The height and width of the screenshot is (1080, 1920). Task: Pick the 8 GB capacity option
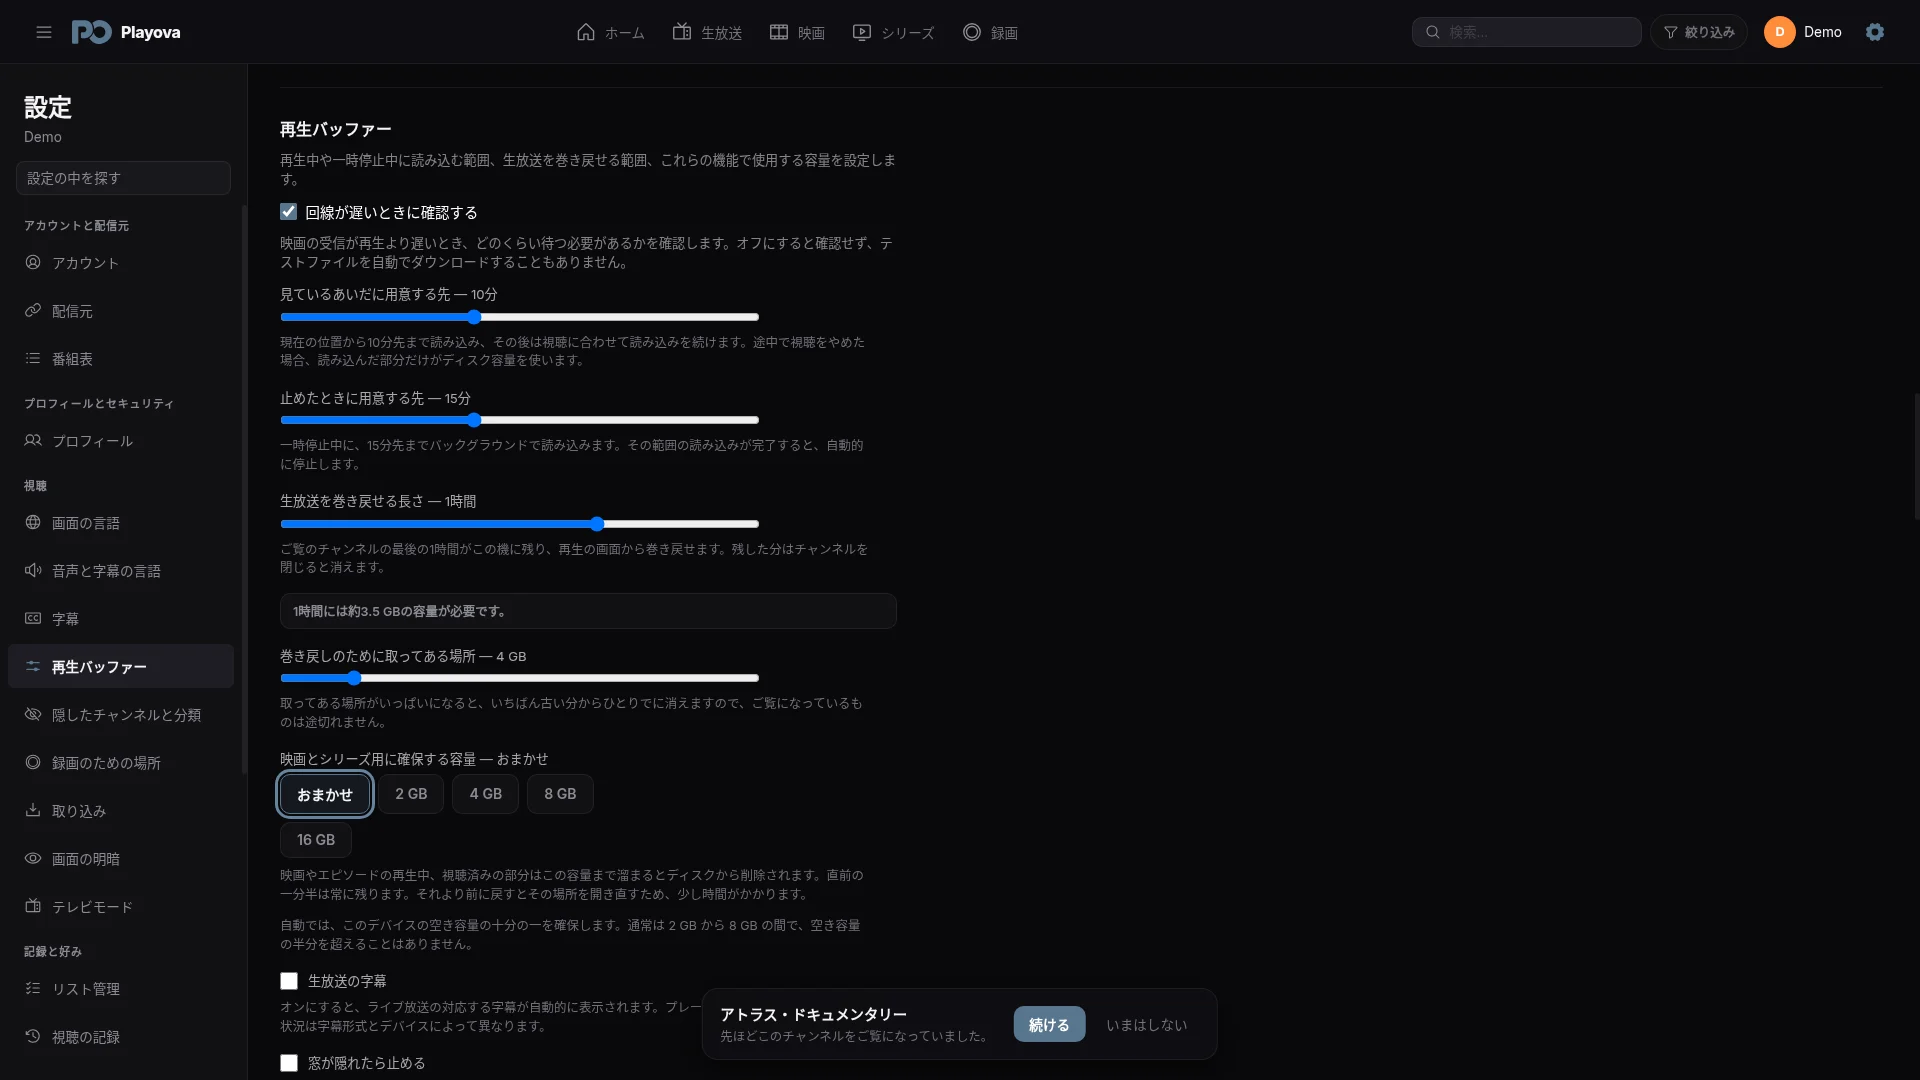pos(560,794)
